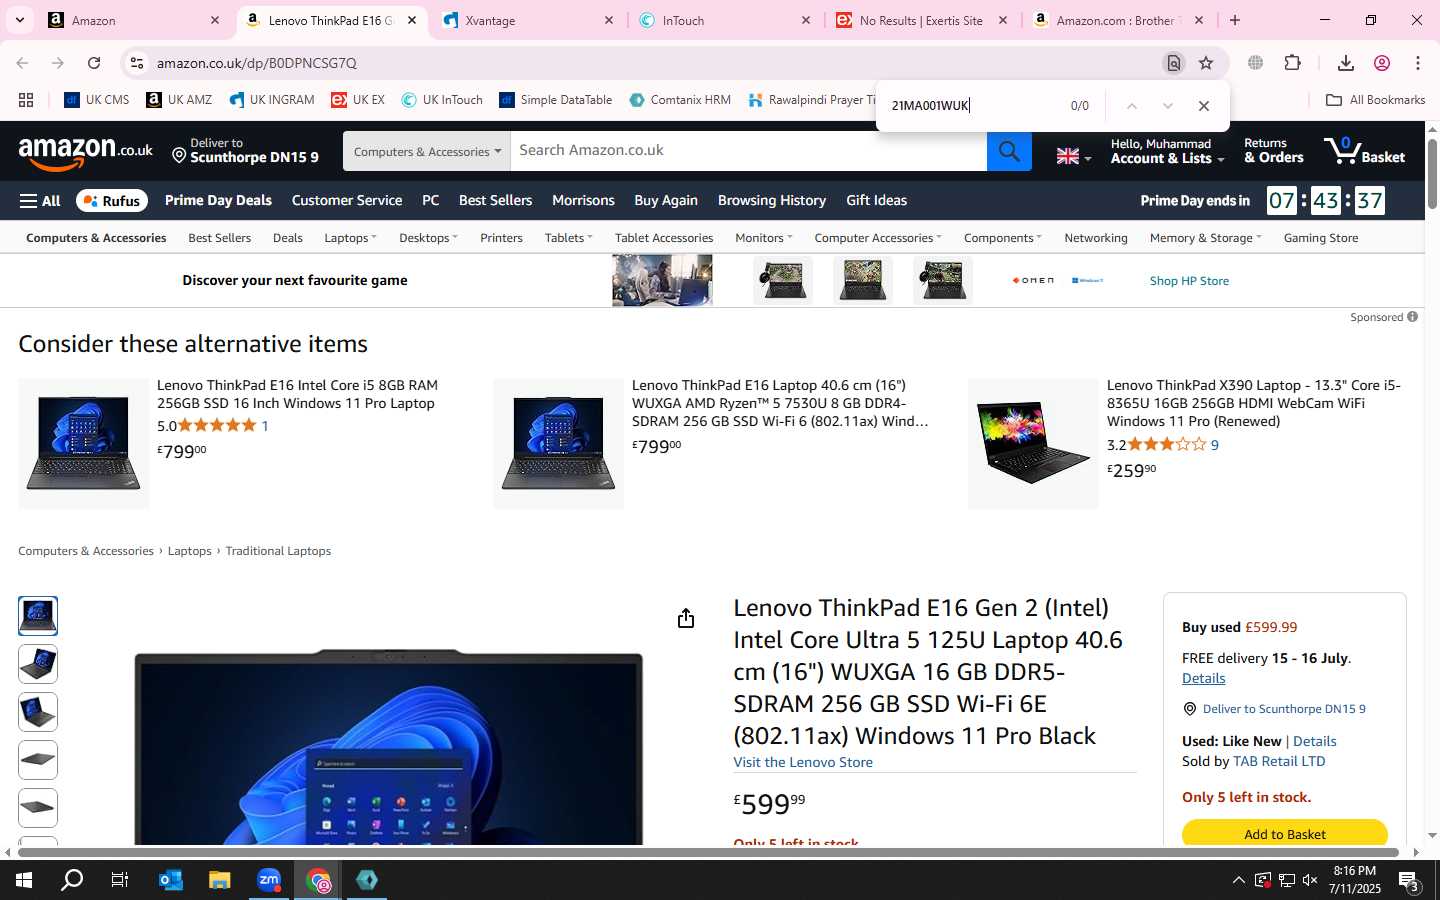Screen dimensions: 1440x900
Task: Open the Rufus assistant button
Action: (x=112, y=201)
